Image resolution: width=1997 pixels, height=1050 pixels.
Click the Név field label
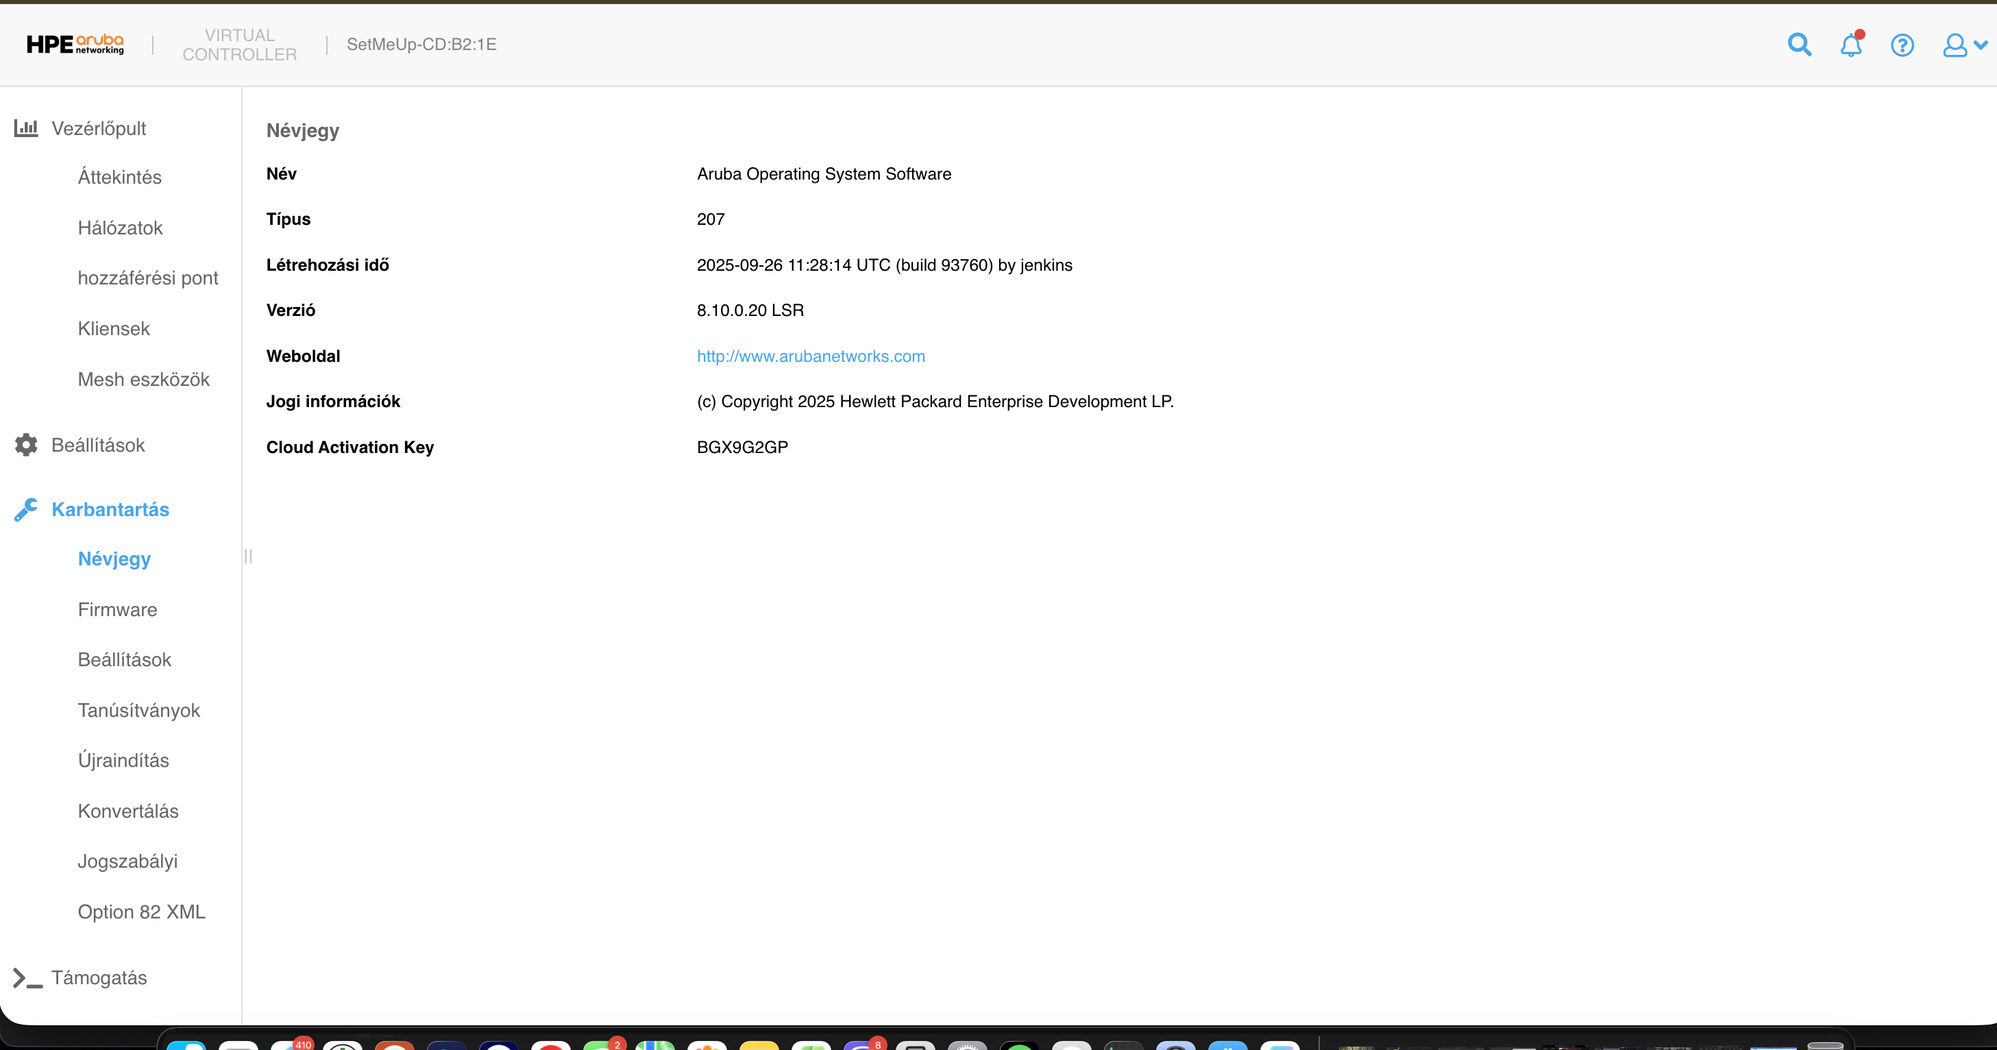coord(281,174)
